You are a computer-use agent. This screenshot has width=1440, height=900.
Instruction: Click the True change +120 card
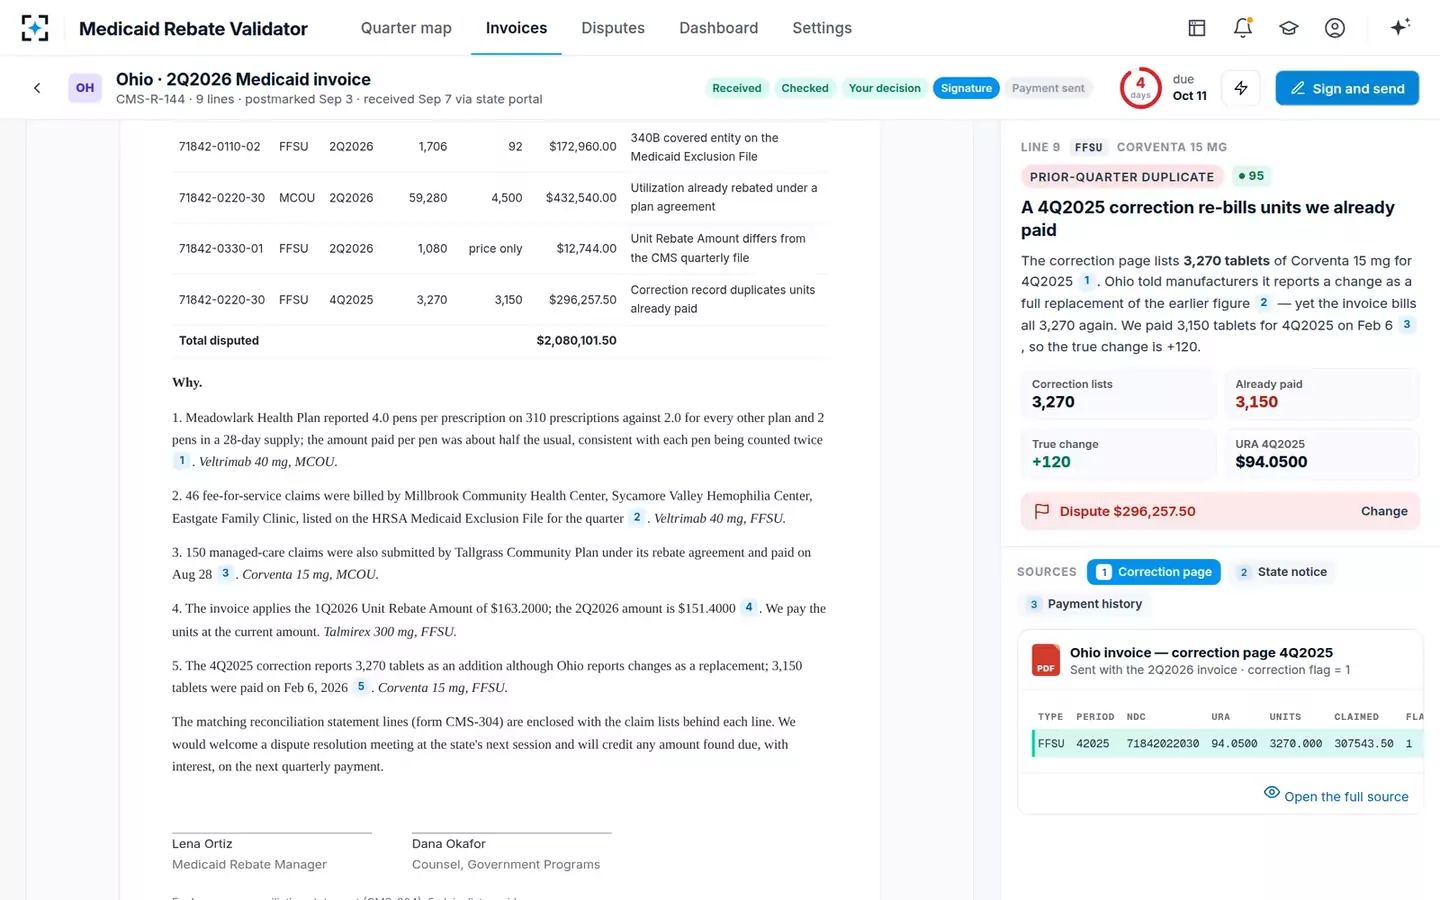(x=1118, y=454)
